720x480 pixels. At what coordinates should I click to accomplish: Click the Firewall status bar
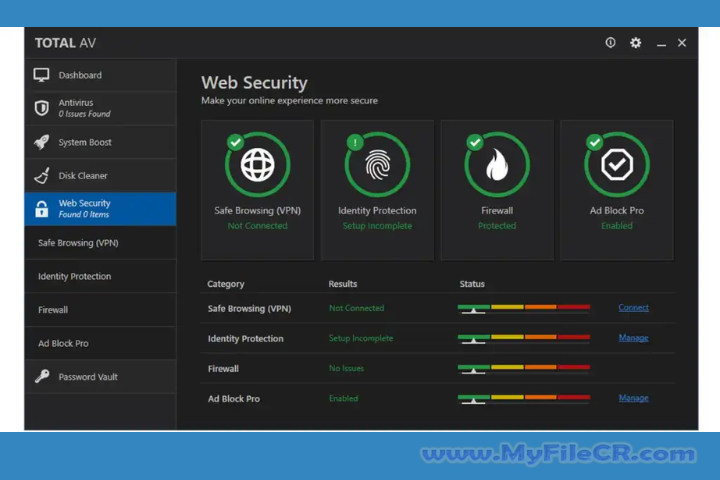point(523,369)
